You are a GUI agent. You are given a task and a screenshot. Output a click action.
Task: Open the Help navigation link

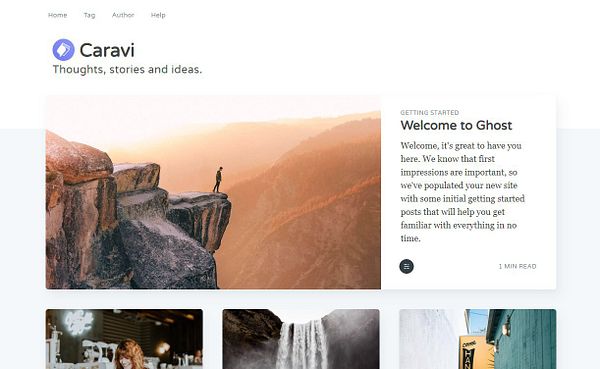click(x=158, y=15)
